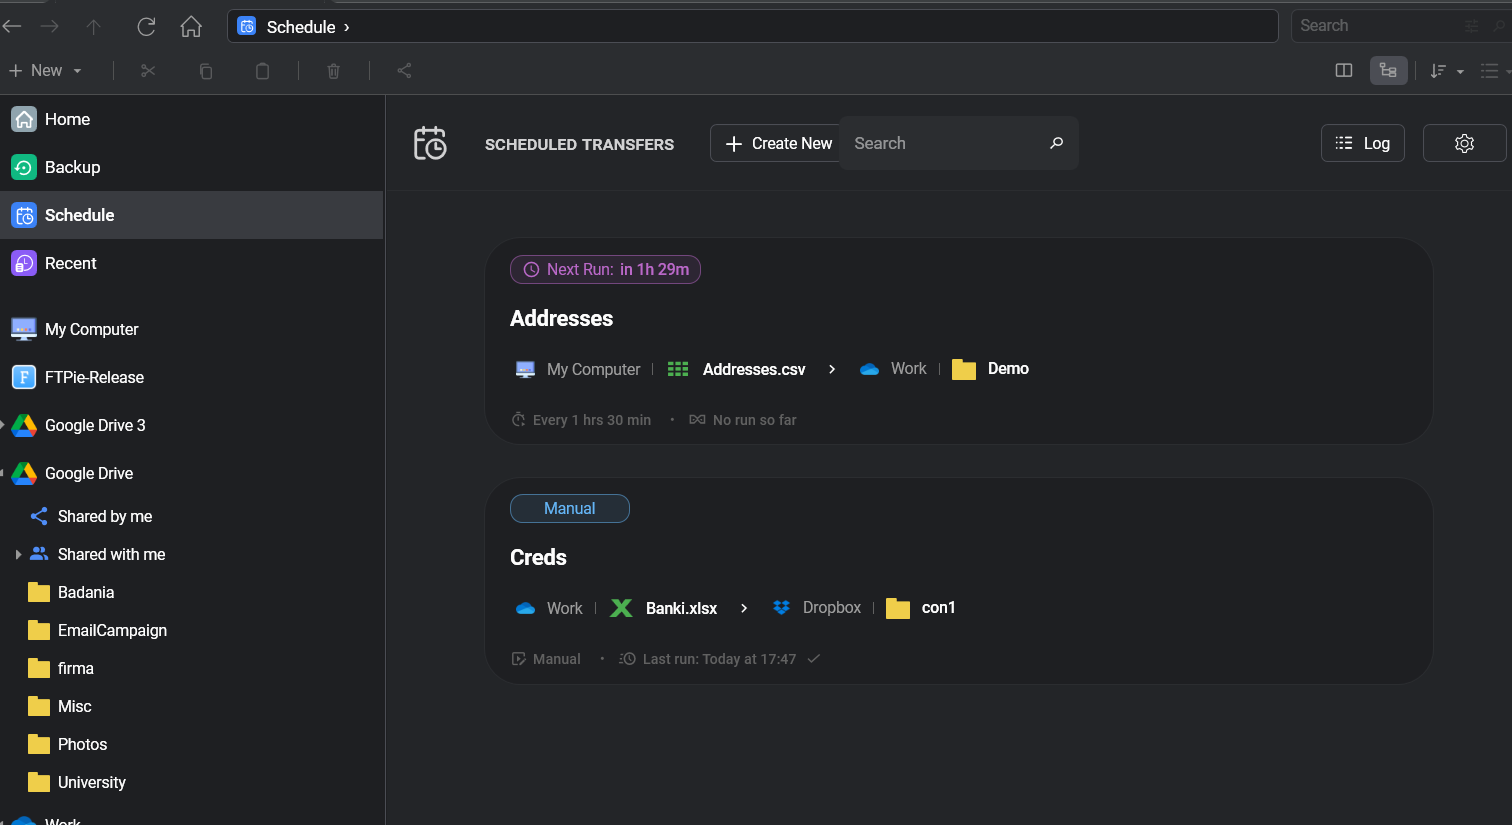This screenshot has height=825, width=1512.
Task: Click the Google Drive account label
Action: (x=89, y=473)
